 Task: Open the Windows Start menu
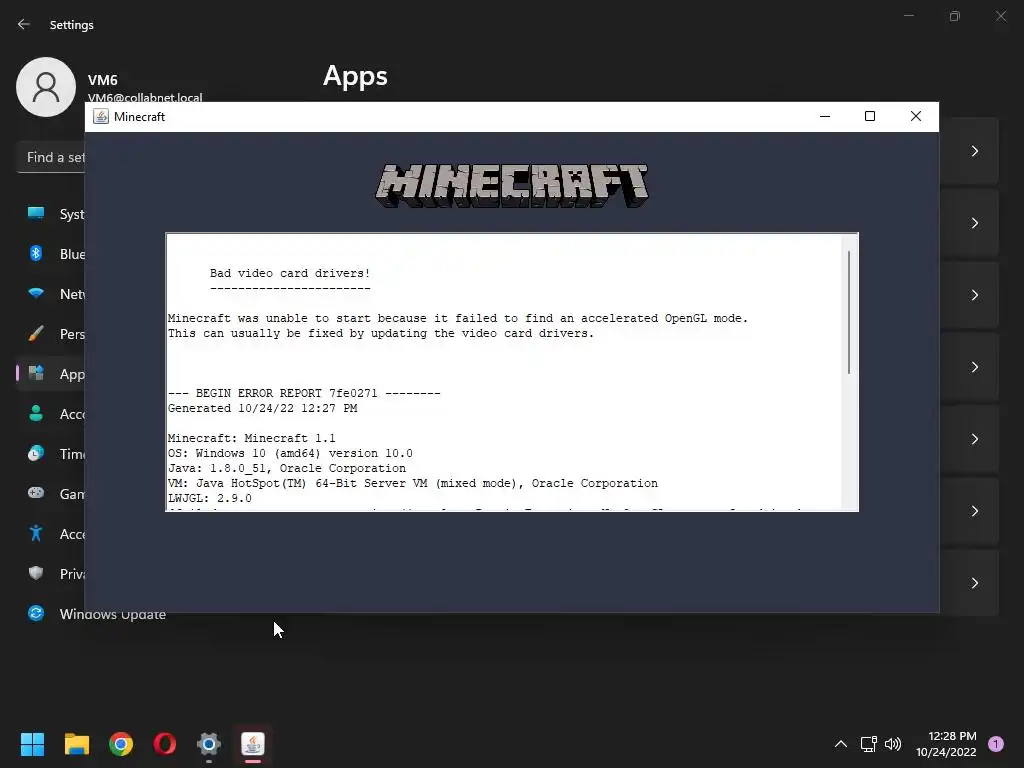point(32,744)
